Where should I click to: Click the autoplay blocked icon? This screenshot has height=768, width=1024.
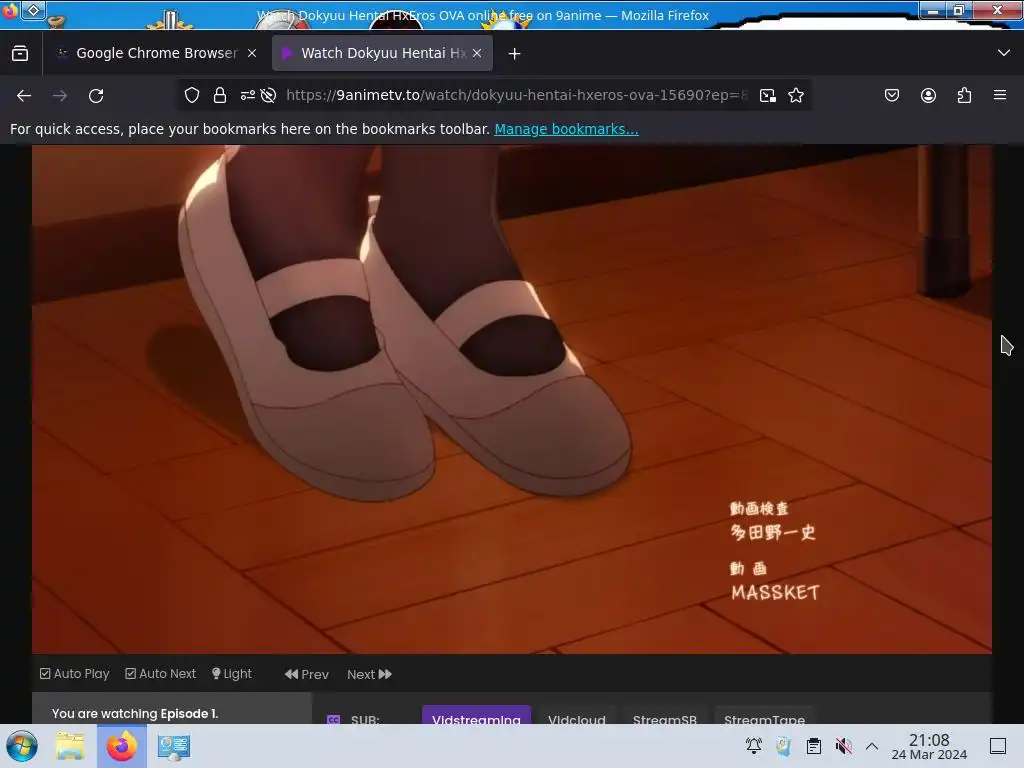(268, 95)
